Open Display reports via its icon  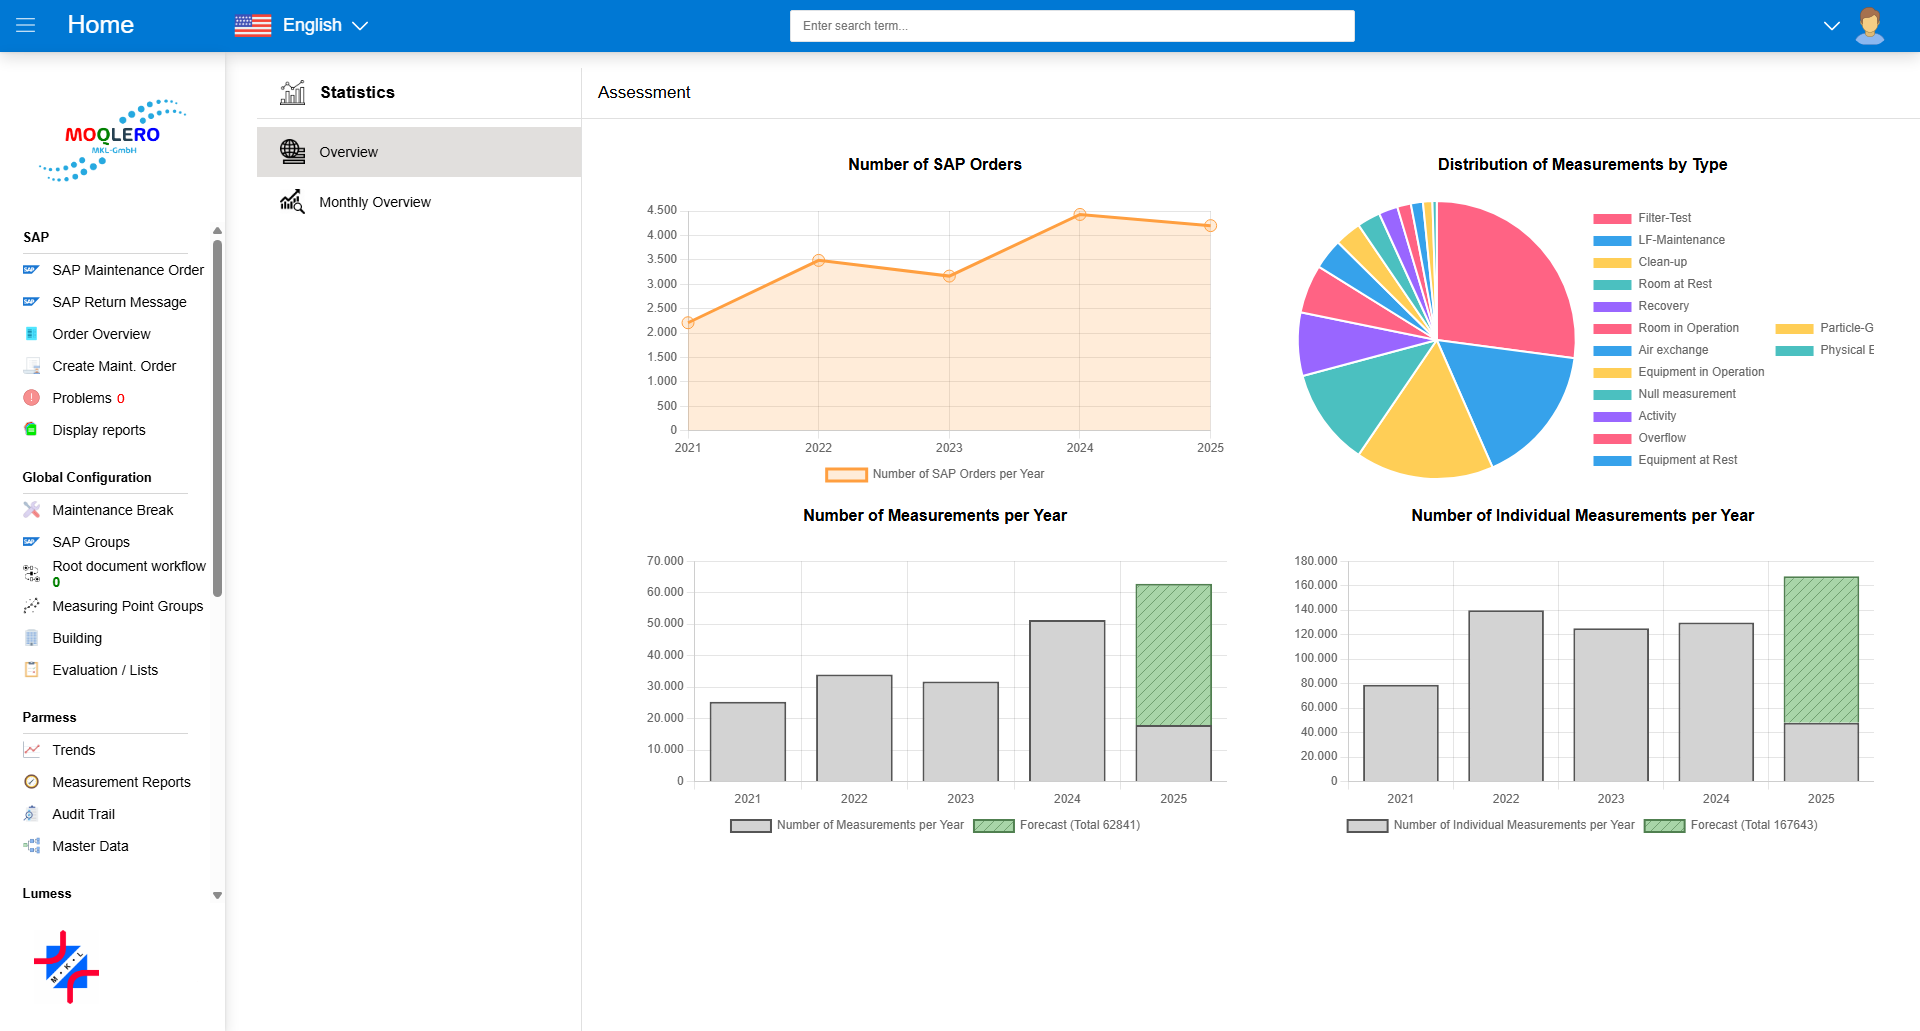(31, 430)
